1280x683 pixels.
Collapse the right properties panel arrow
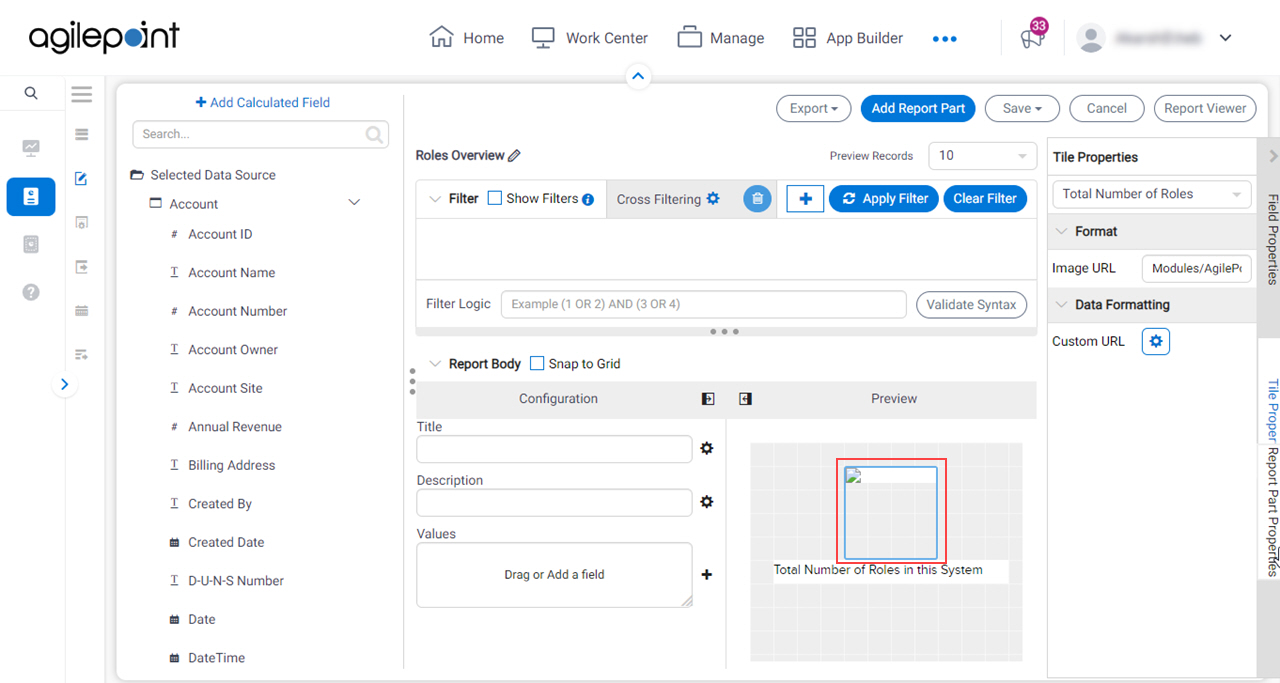click(x=1273, y=156)
